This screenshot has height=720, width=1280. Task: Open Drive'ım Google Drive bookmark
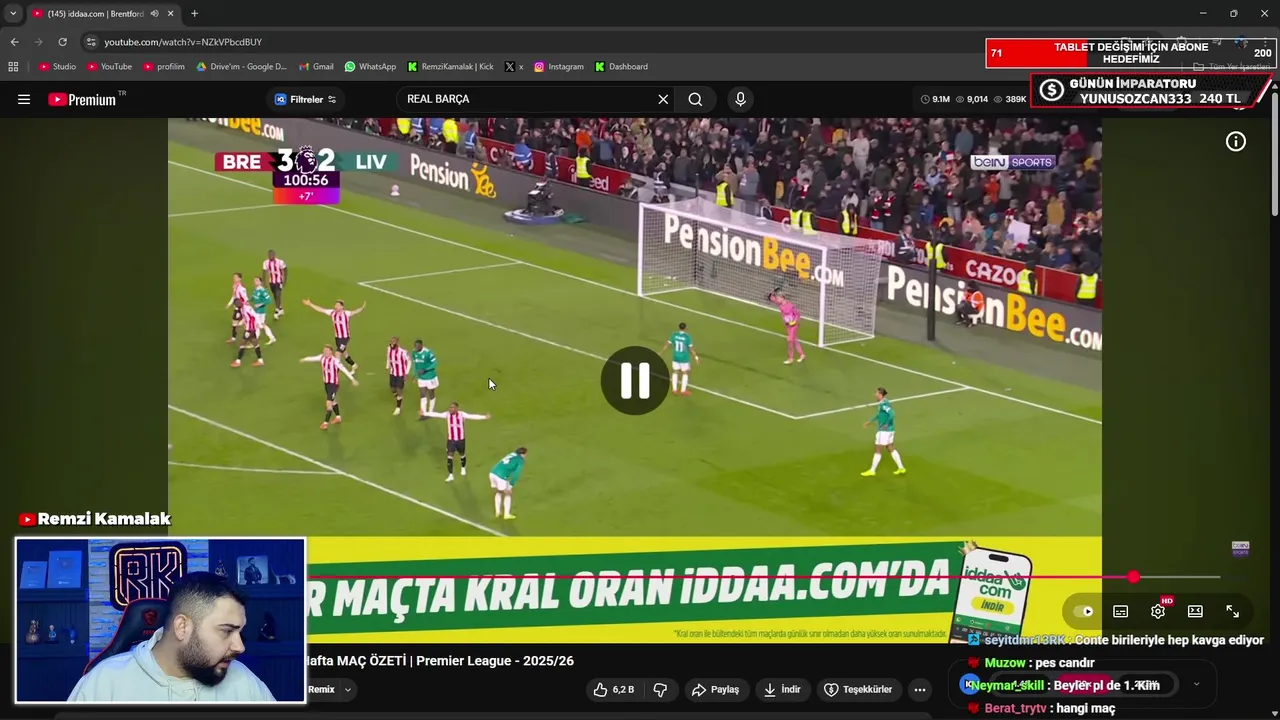(241, 67)
